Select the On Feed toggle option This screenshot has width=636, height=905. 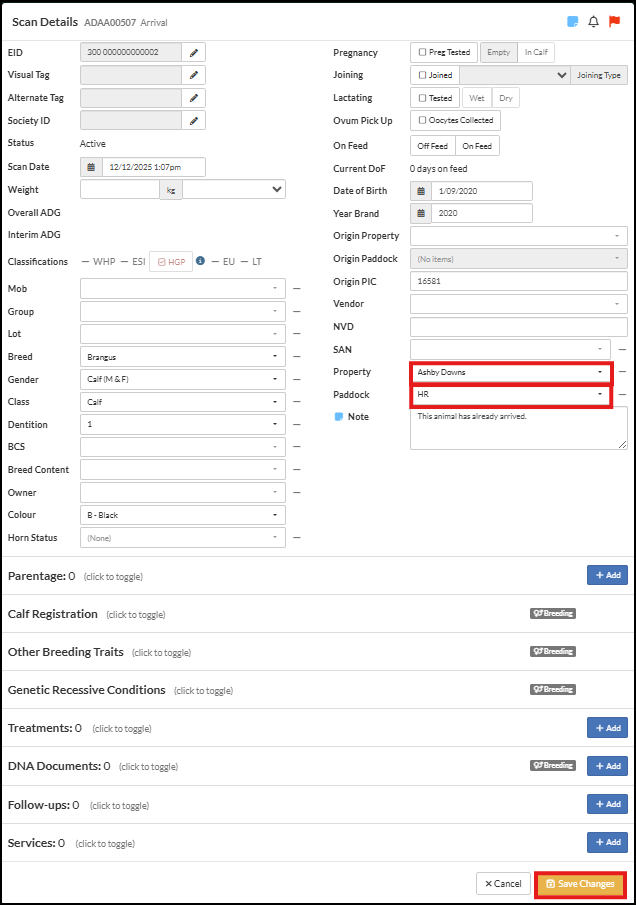point(477,146)
